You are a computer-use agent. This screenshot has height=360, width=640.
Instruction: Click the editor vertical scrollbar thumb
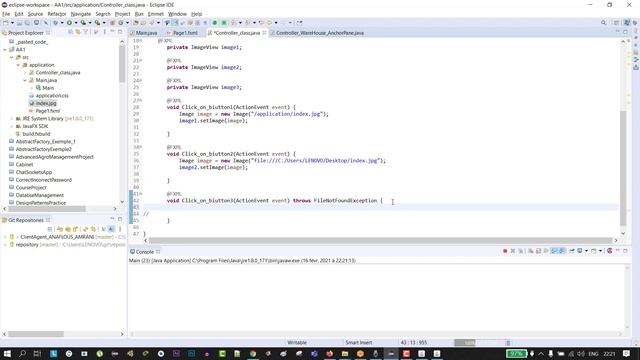click(623, 167)
